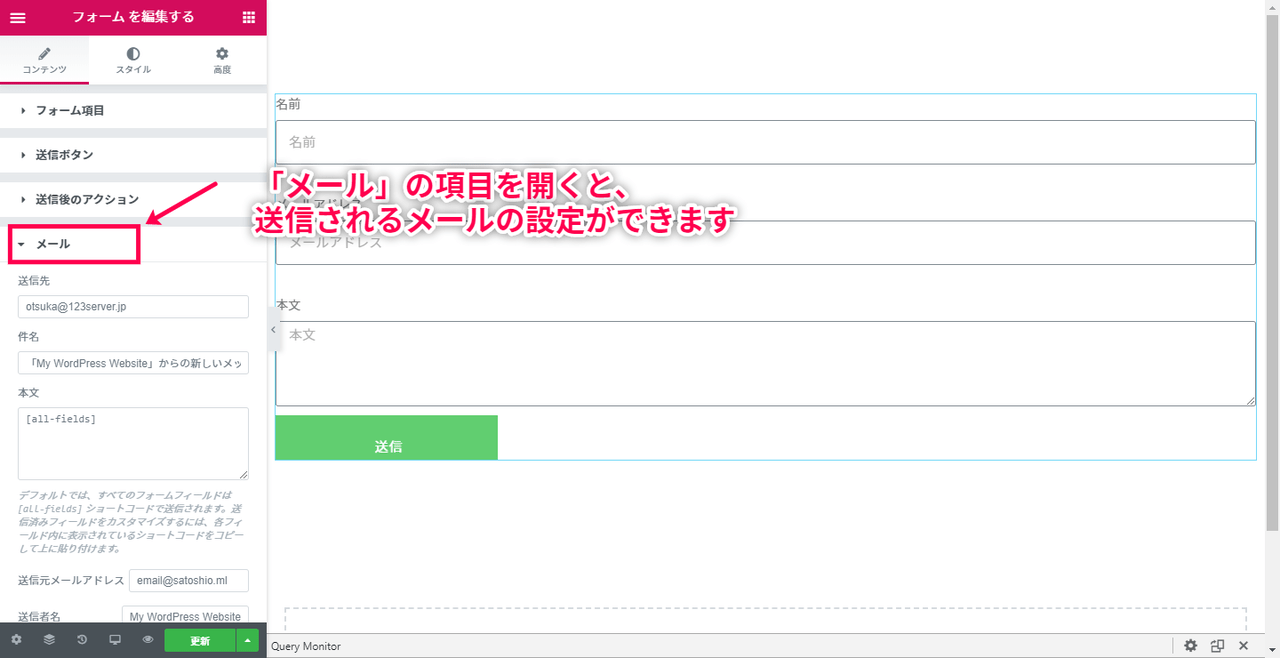1280x658 pixels.
Task: Open Query Monitor settings gear
Action: tap(1190, 646)
